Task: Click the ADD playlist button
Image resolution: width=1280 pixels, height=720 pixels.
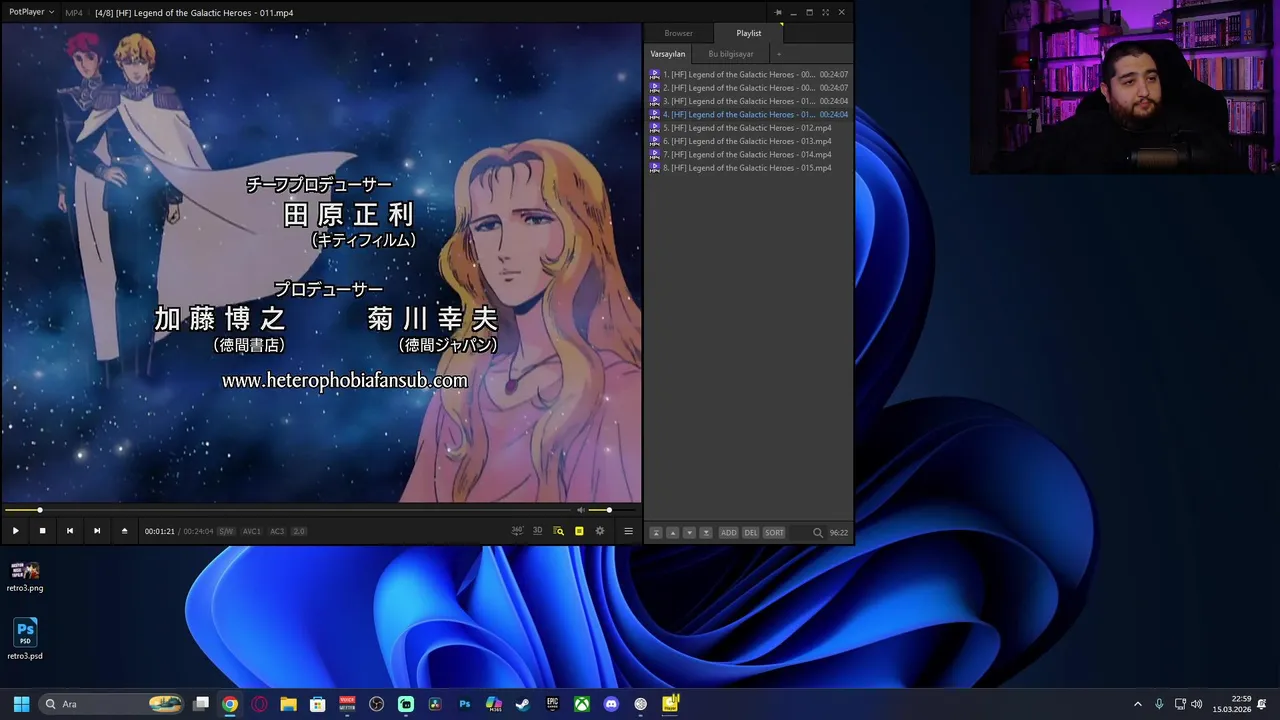Action: (729, 533)
